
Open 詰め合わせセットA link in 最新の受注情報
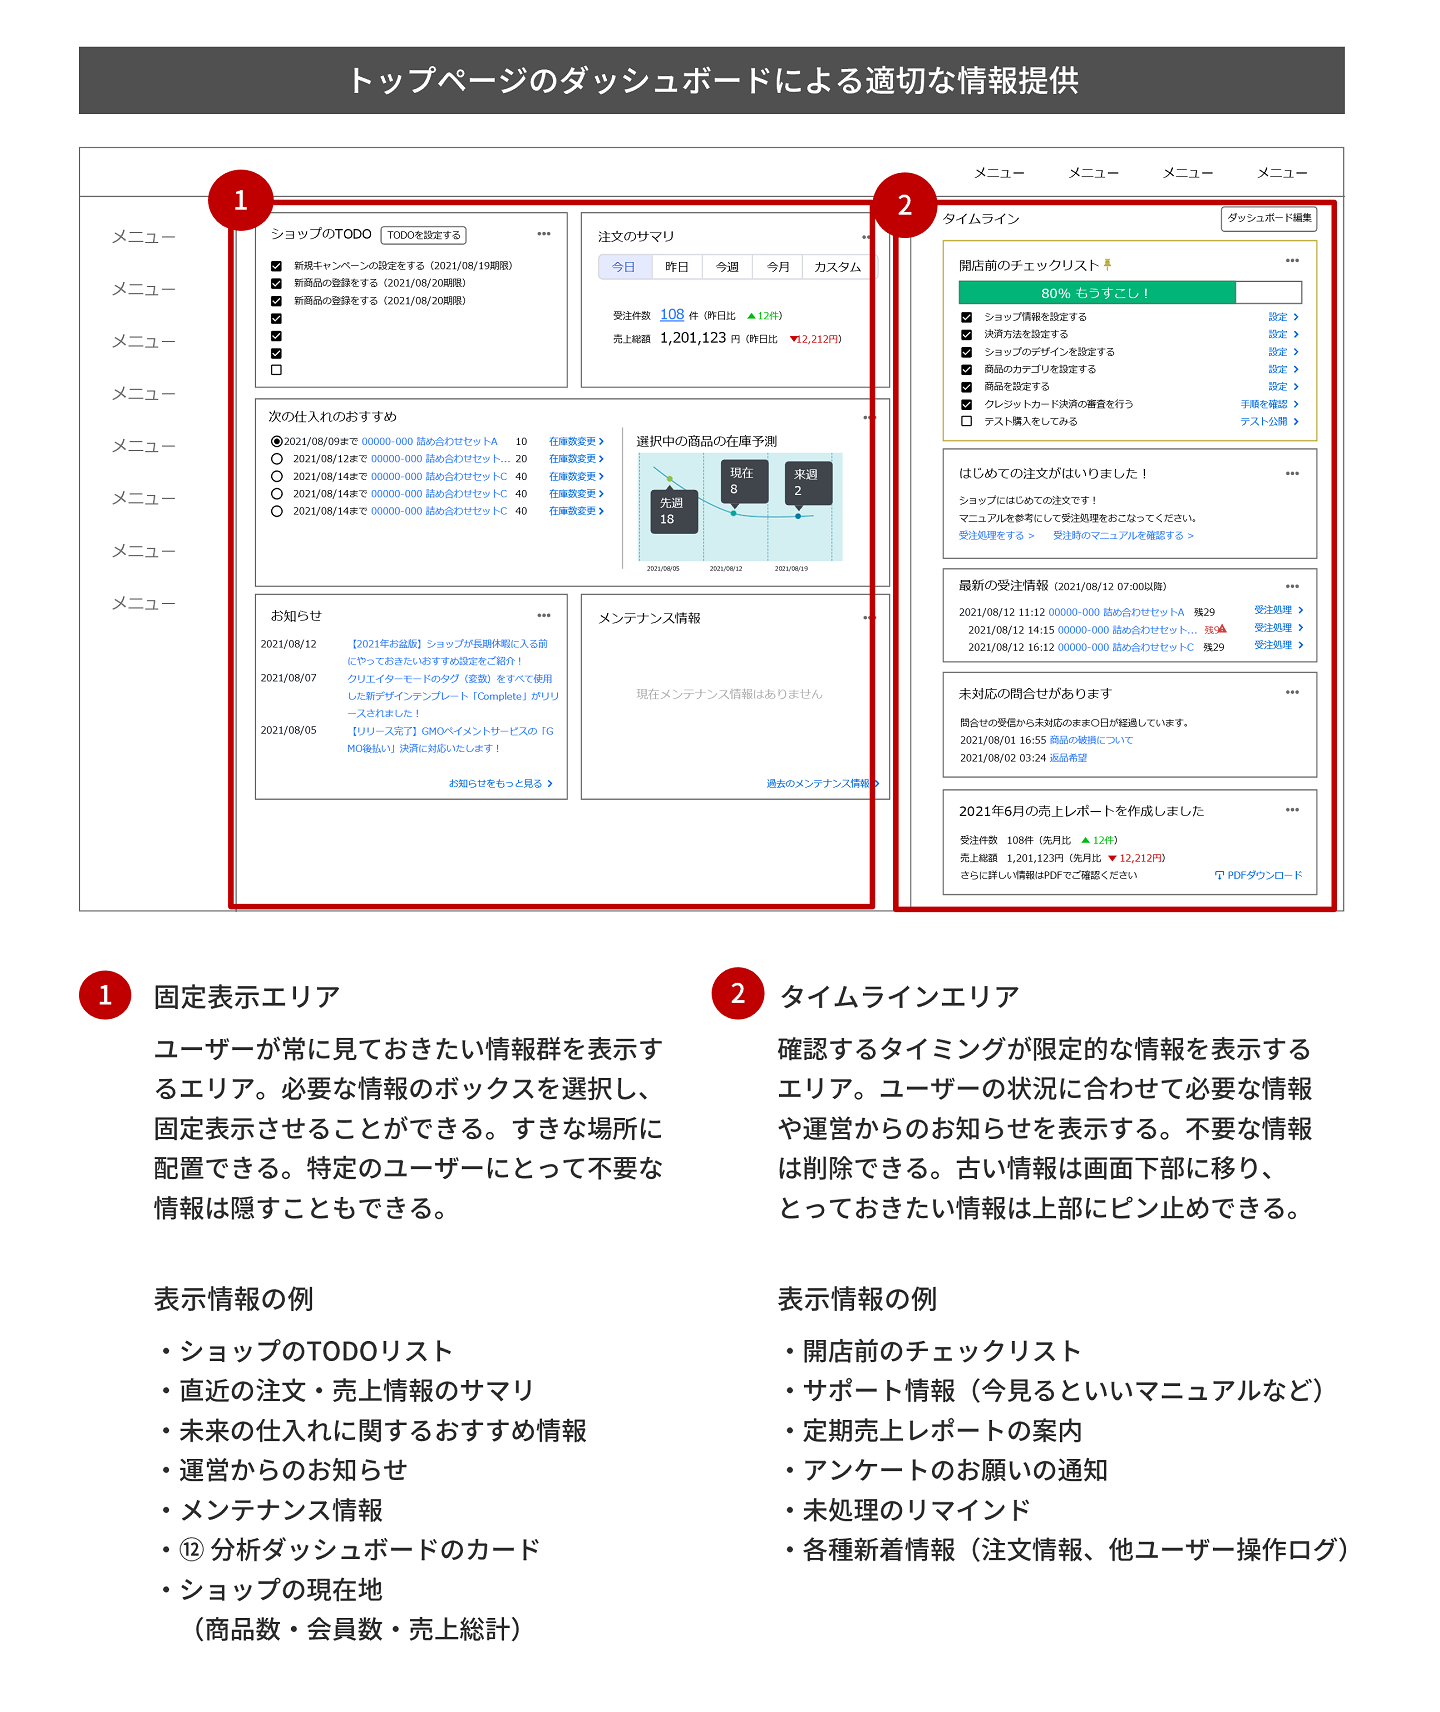pyautogui.click(x=1116, y=612)
